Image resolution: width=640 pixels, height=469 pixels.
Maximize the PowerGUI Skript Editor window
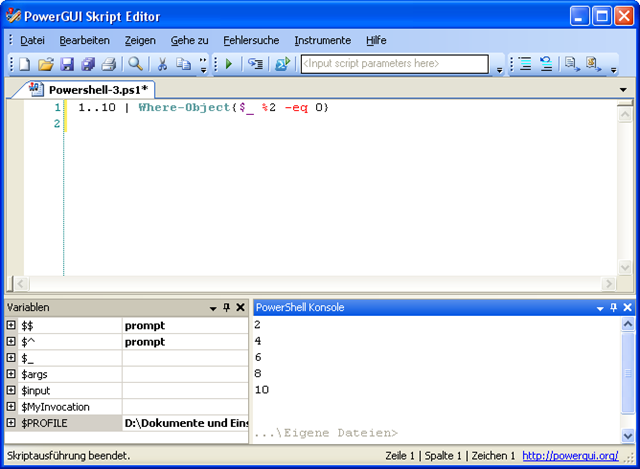(602, 16)
